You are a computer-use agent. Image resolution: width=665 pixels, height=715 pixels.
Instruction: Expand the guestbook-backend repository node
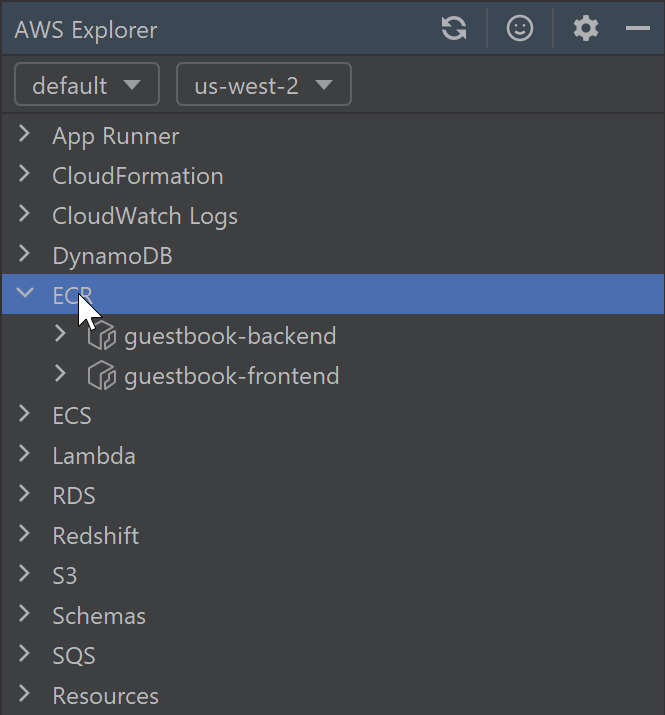point(60,335)
